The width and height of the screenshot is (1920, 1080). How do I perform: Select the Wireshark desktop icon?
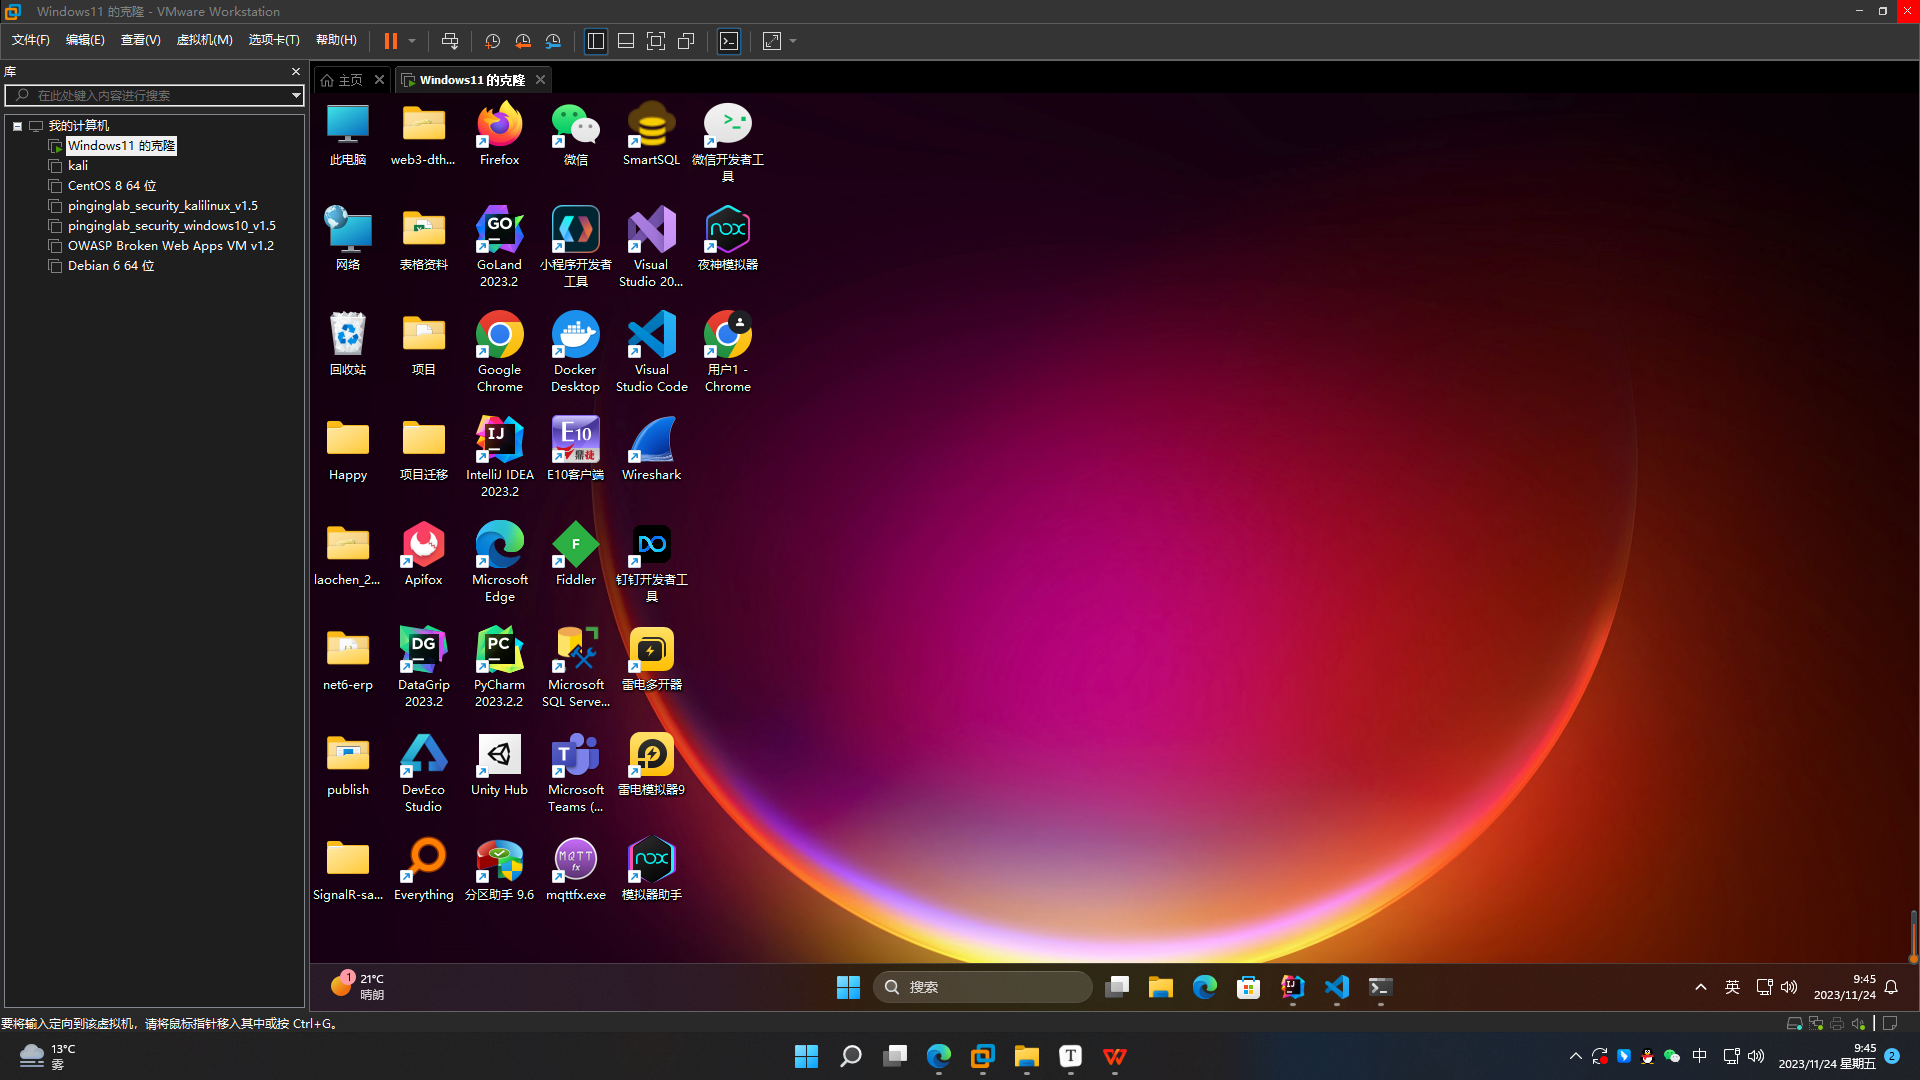click(651, 449)
